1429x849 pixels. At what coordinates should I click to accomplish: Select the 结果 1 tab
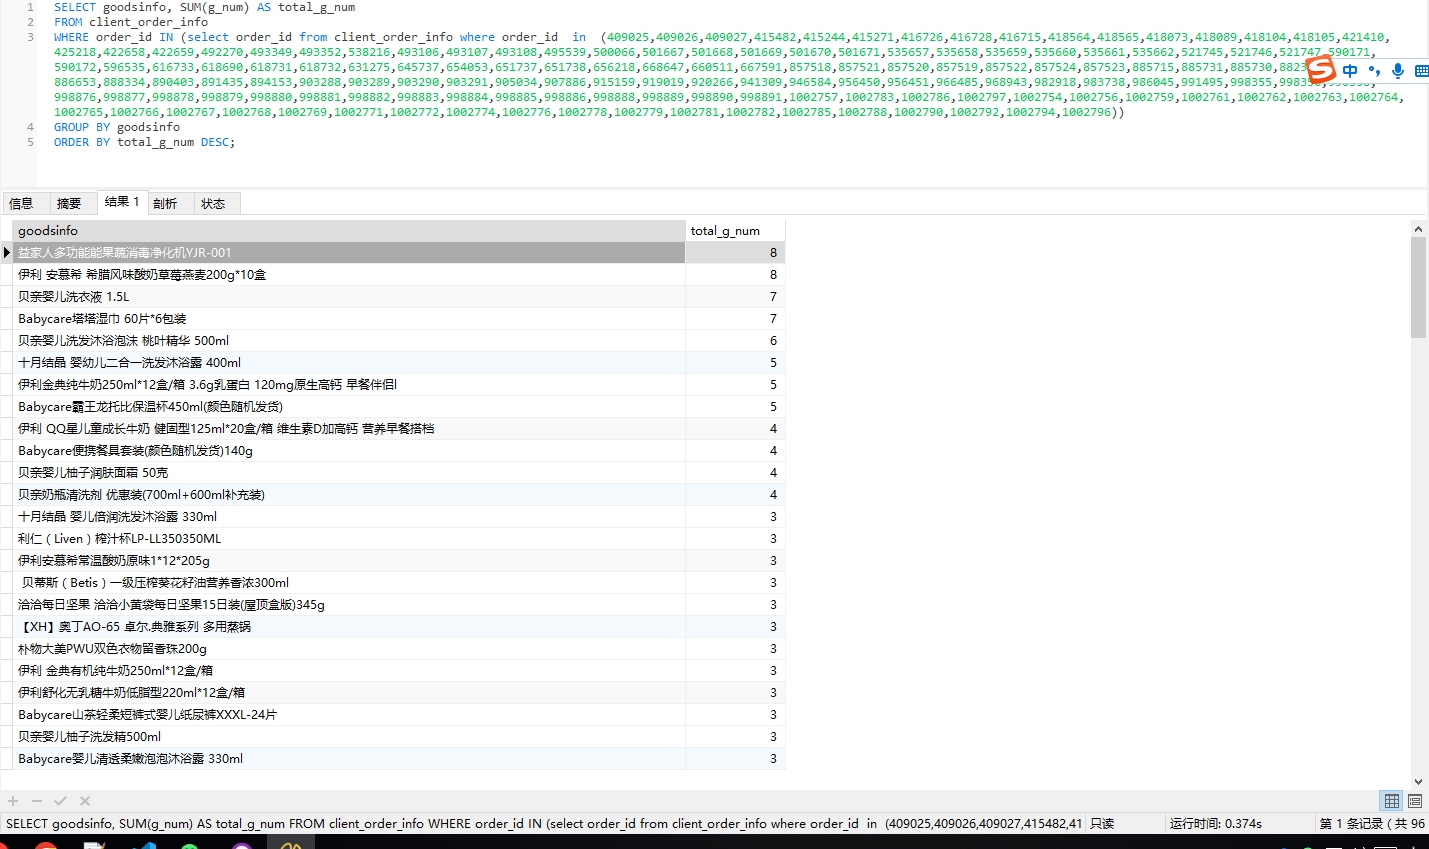pyautogui.click(x=122, y=202)
